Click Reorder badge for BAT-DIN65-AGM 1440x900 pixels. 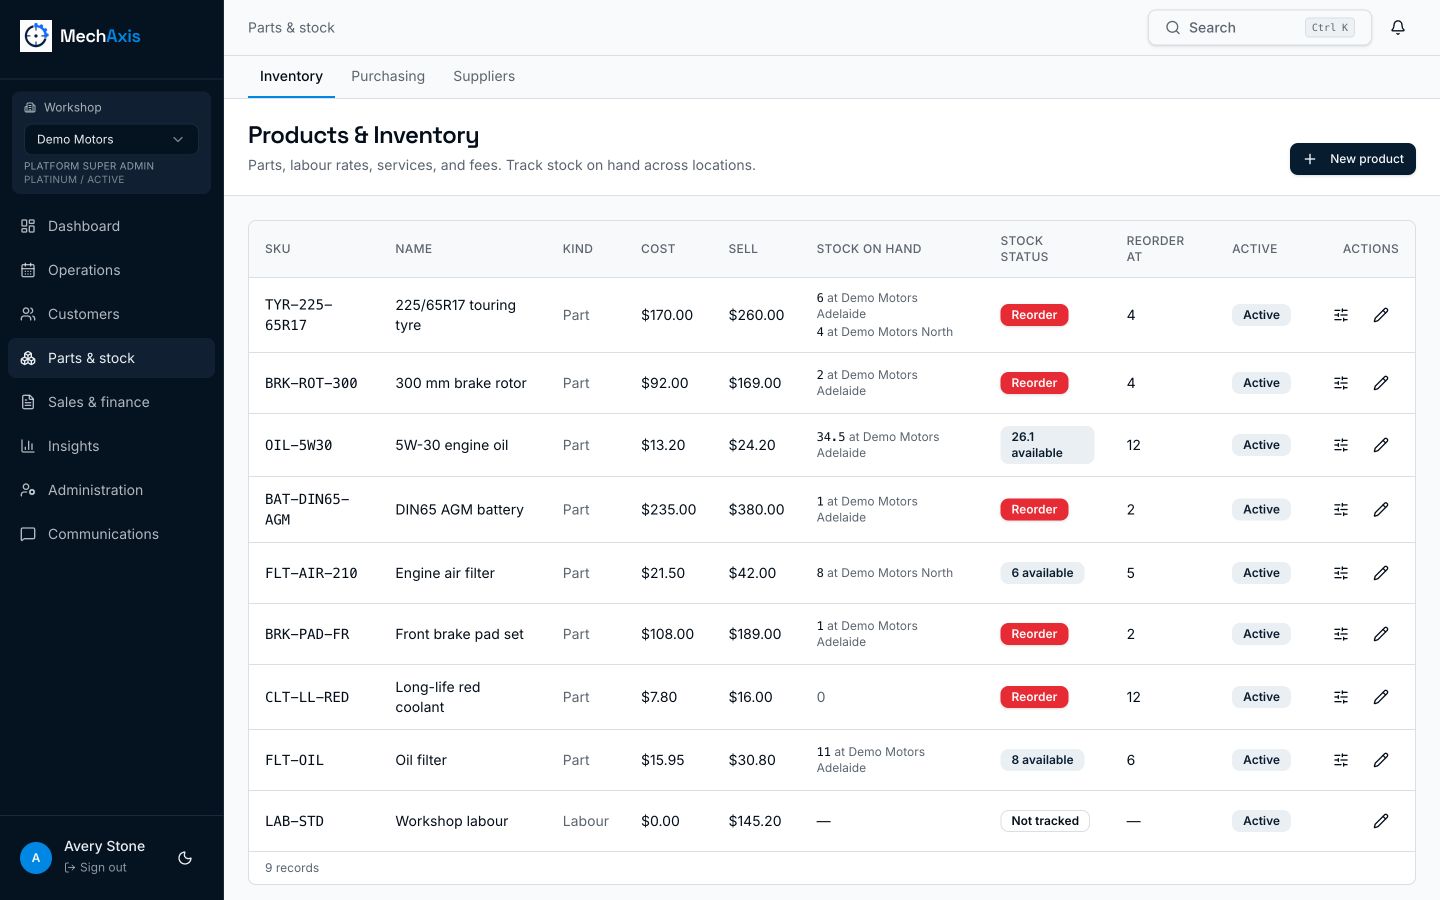[x=1034, y=510]
